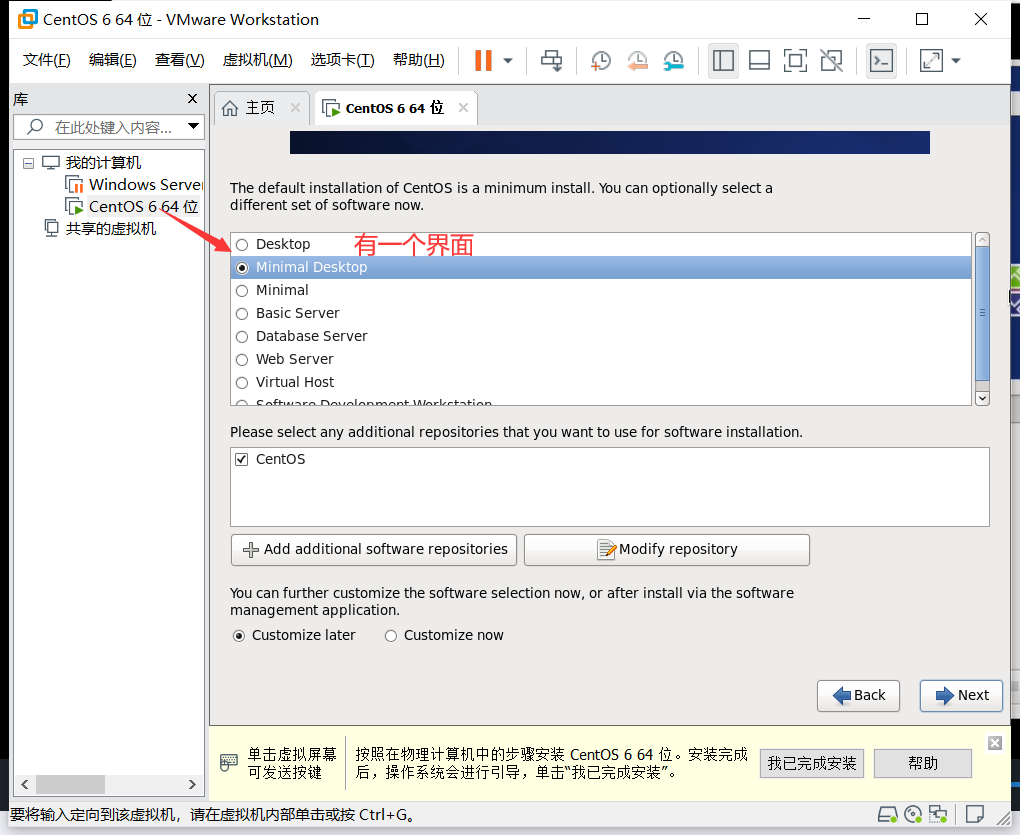Screen dimensions: 1020x835
Task: Toggle the thumbnail bar view icon
Action: click(x=759, y=60)
